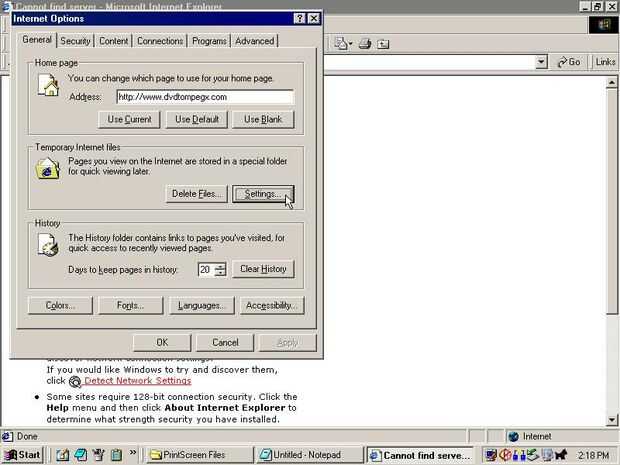This screenshot has width=620, height=465.
Task: Click the green arrow system tray icon
Action: (x=533, y=455)
